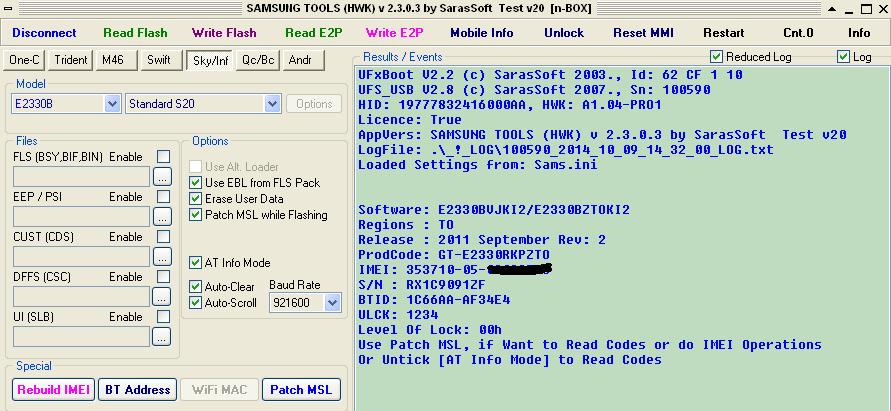Browse for CUST (CDS) file
This screenshot has height=411, width=891.
(x=162, y=256)
